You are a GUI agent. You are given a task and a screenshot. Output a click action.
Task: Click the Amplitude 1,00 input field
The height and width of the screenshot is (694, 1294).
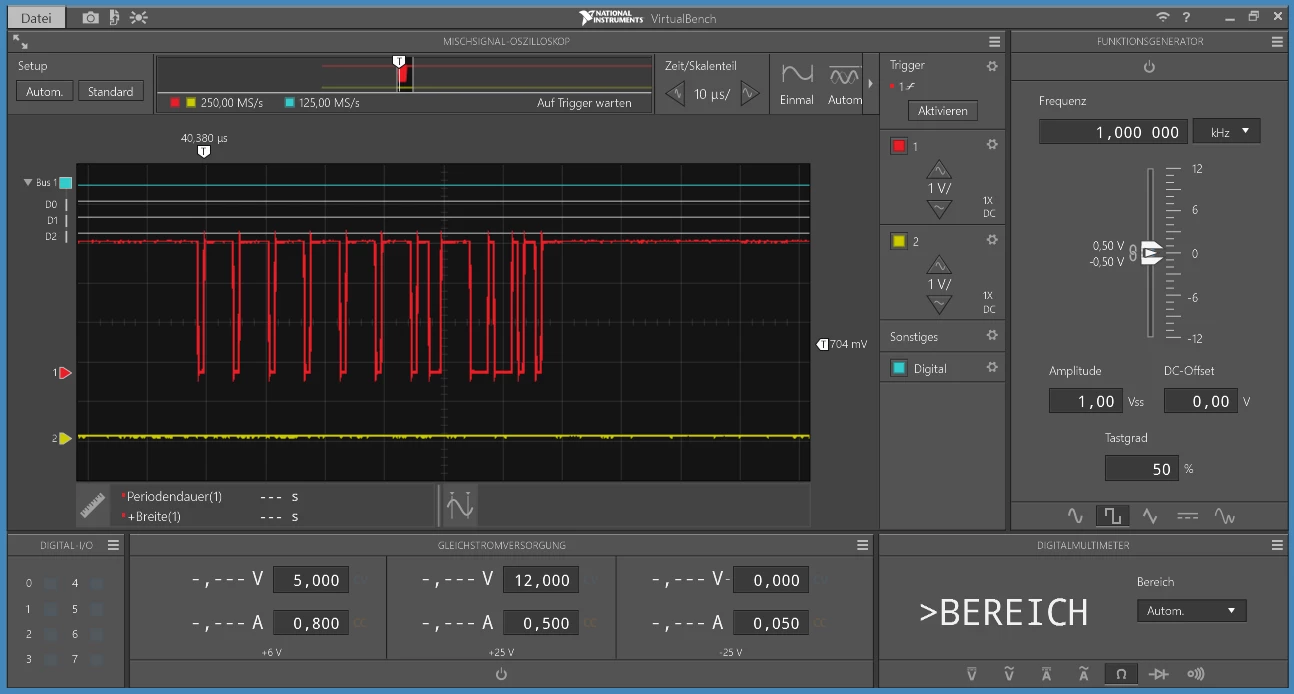(x=1086, y=401)
